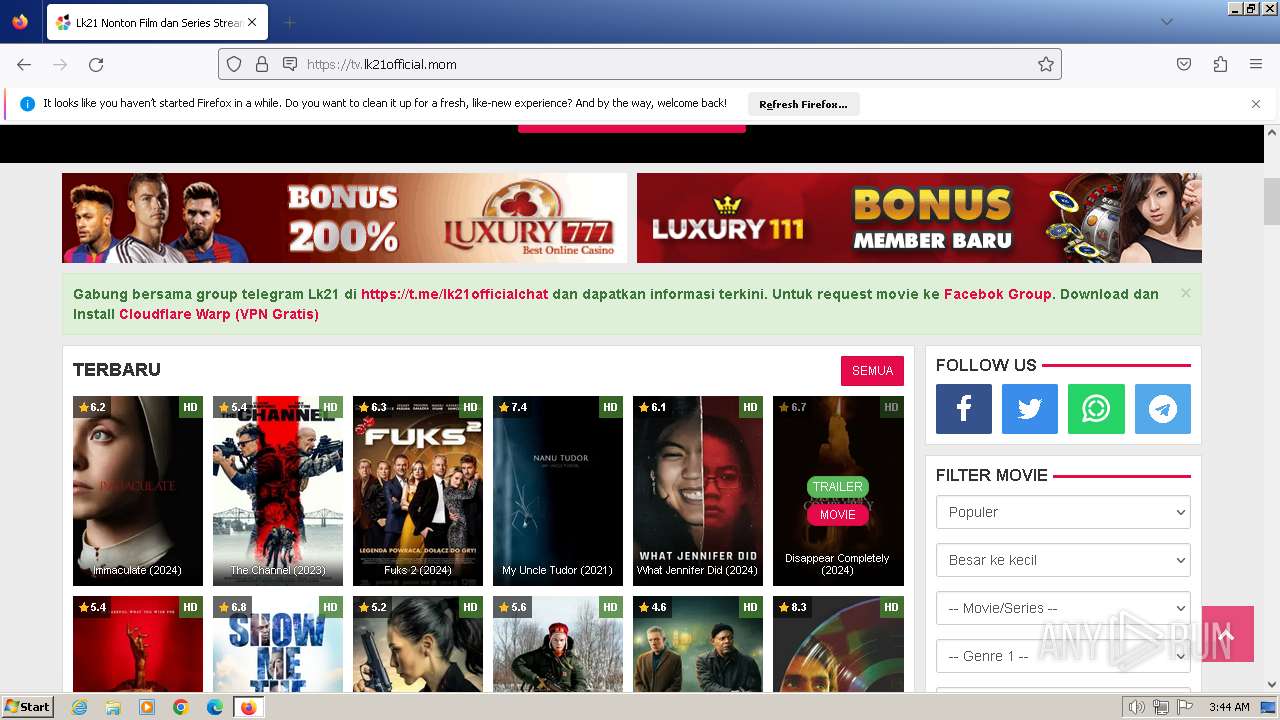Screen dimensions: 1280x720
Task: Open the My Uncle Tudor (2021) poster
Action: pos(558,491)
